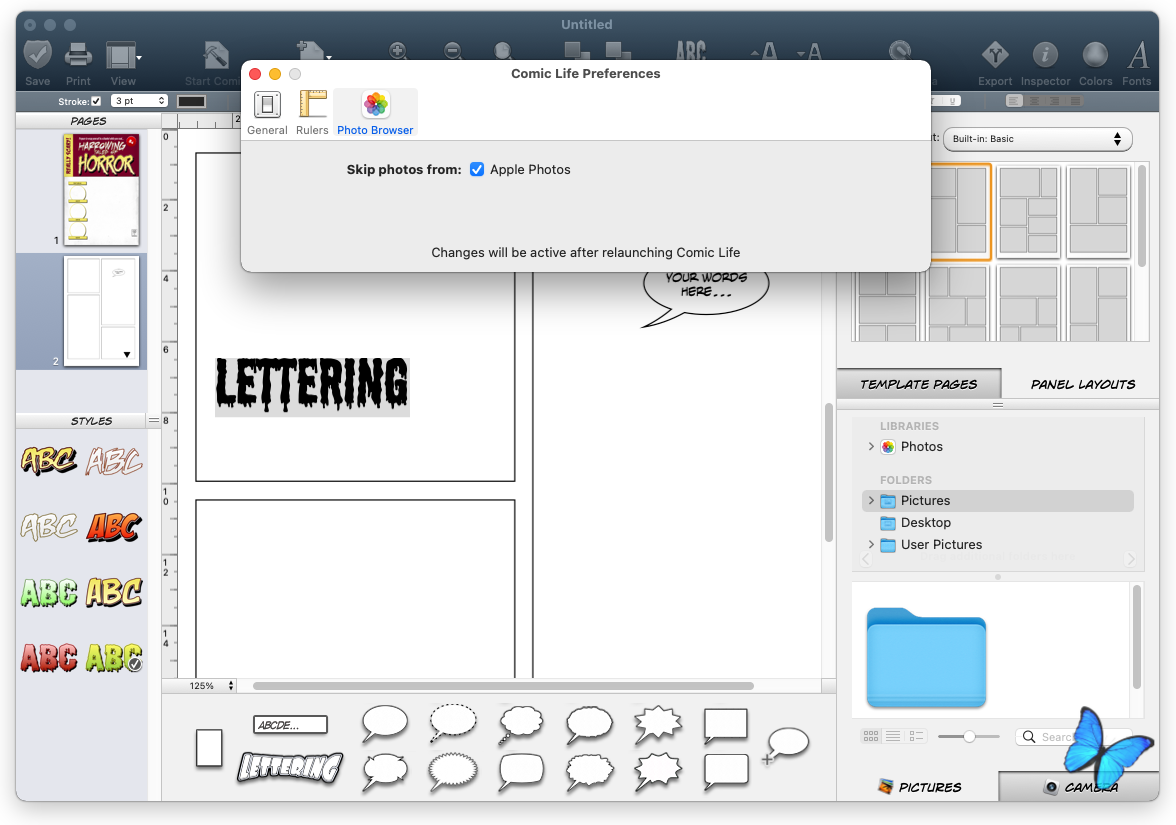Open the Fonts panel

pyautogui.click(x=1137, y=56)
